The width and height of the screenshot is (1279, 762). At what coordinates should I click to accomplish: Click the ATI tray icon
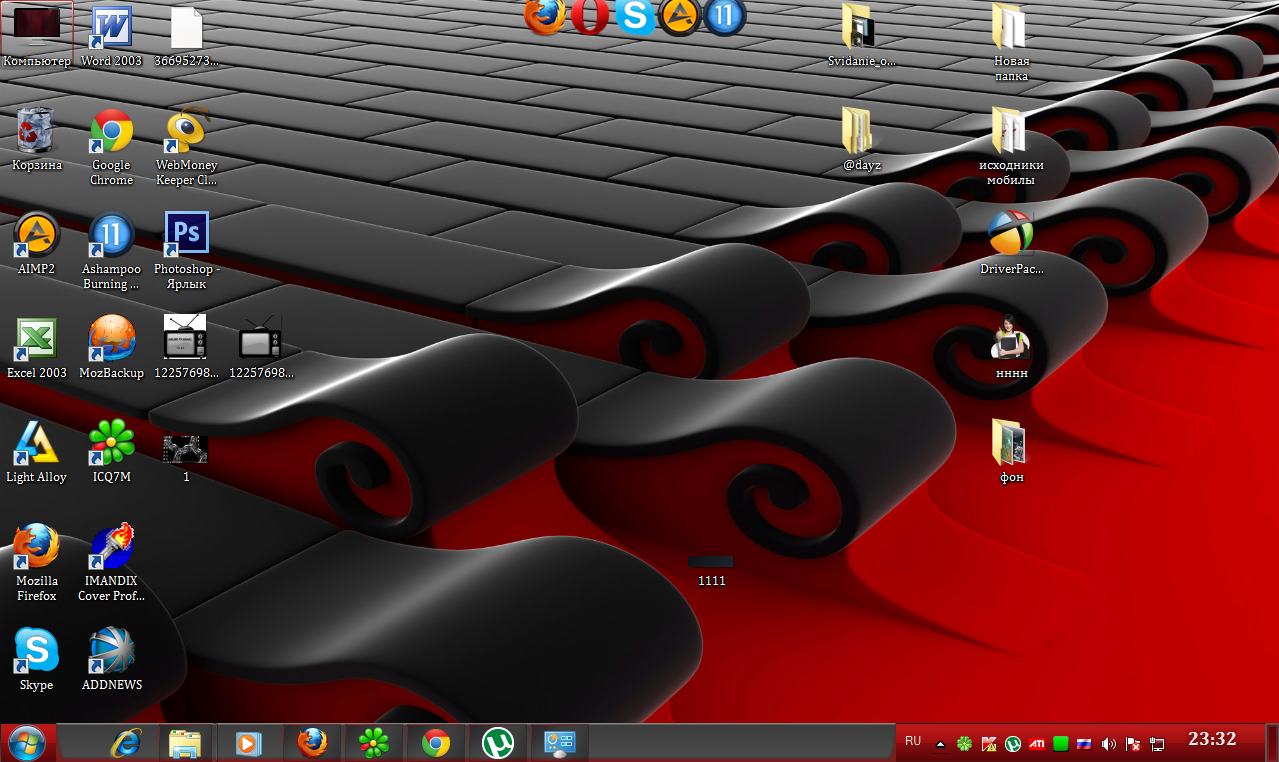[x=1037, y=744]
